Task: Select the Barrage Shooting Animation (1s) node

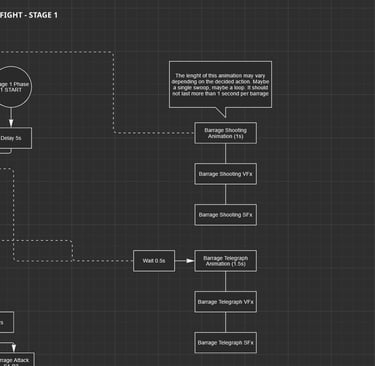Action: click(225, 133)
